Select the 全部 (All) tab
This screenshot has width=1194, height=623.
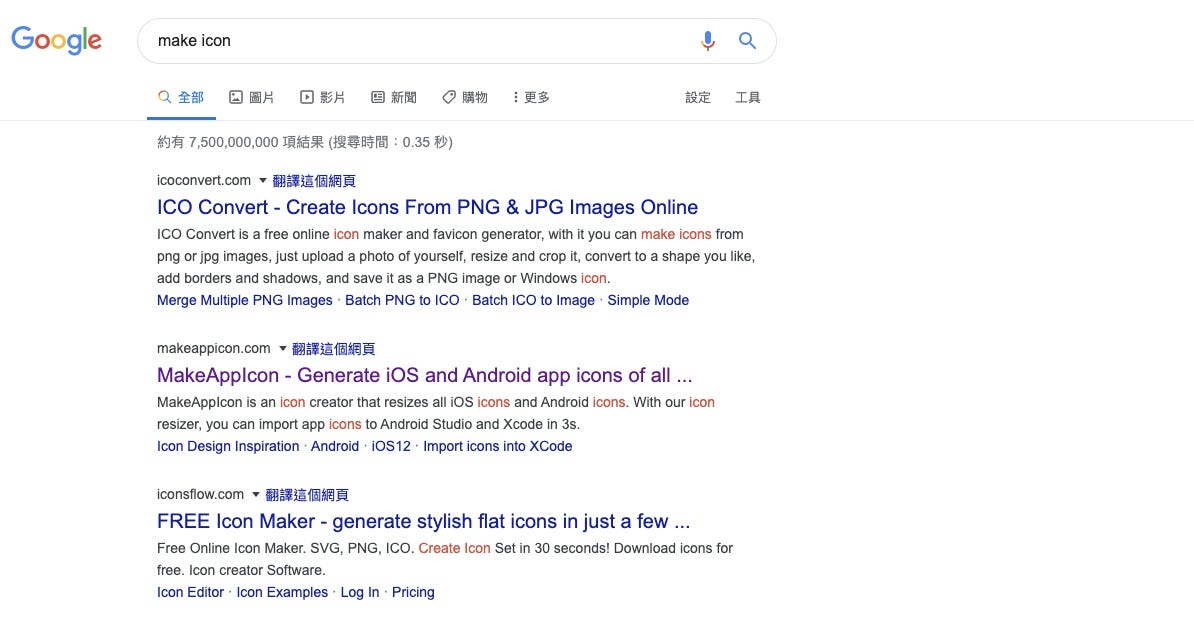181,97
